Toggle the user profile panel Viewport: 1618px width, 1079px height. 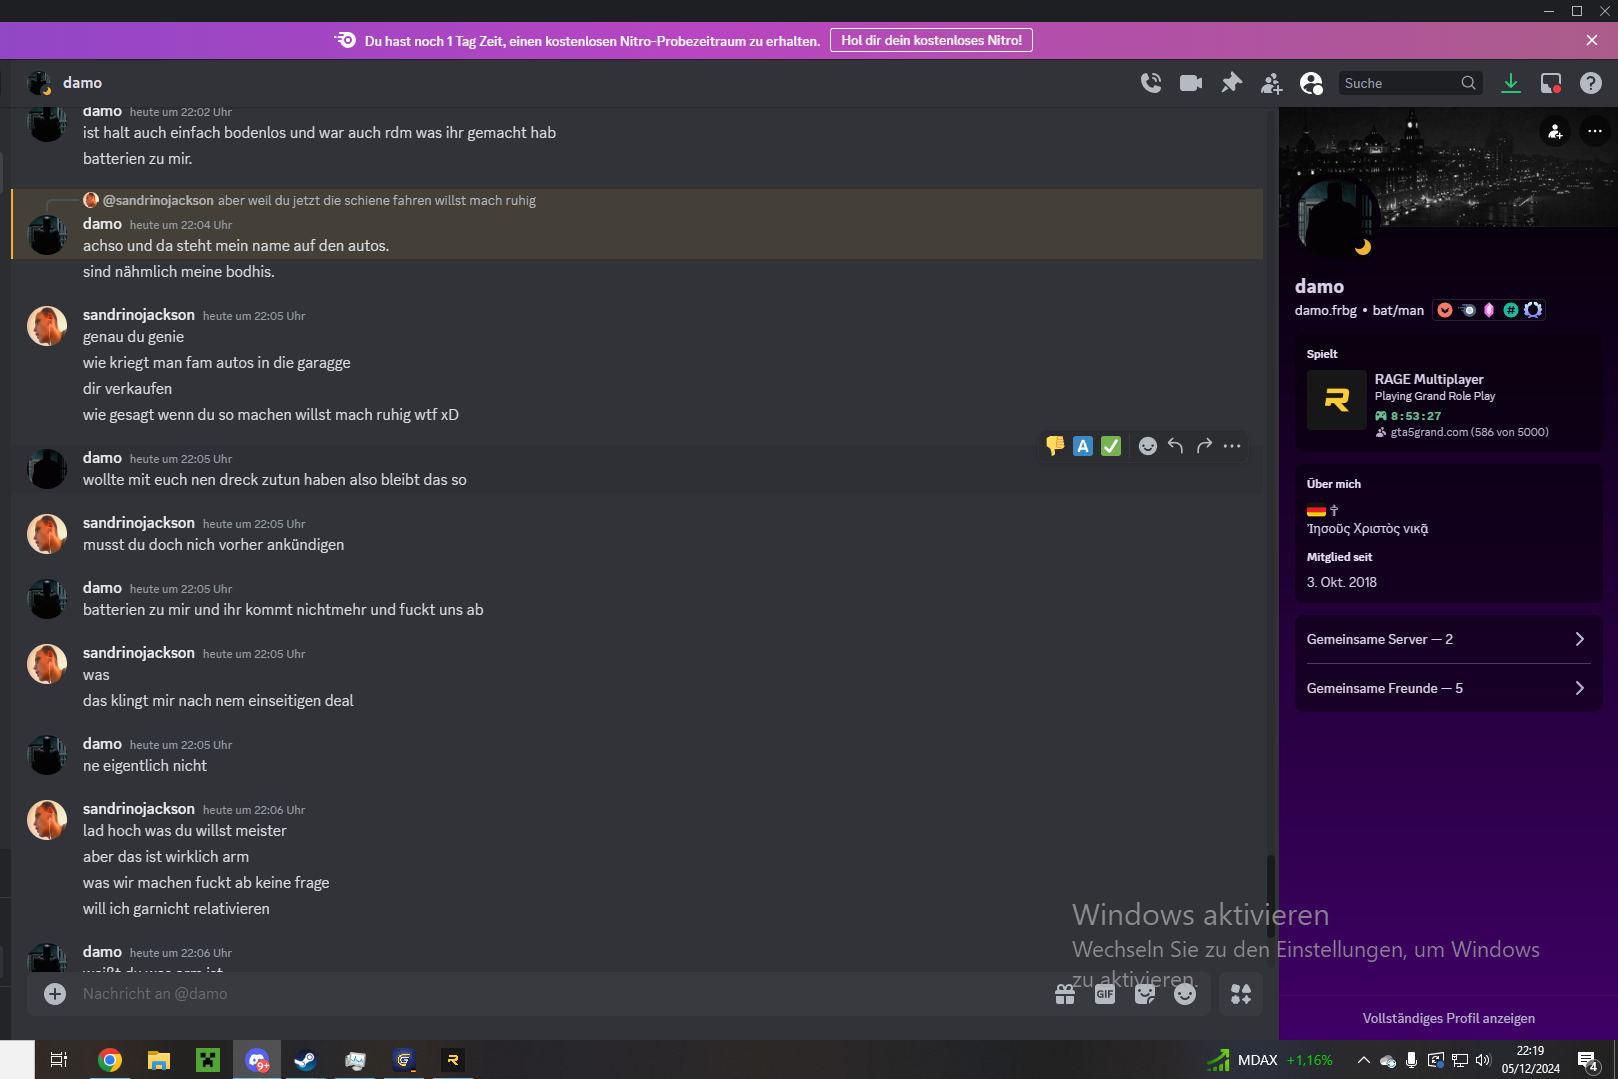tap(1311, 83)
